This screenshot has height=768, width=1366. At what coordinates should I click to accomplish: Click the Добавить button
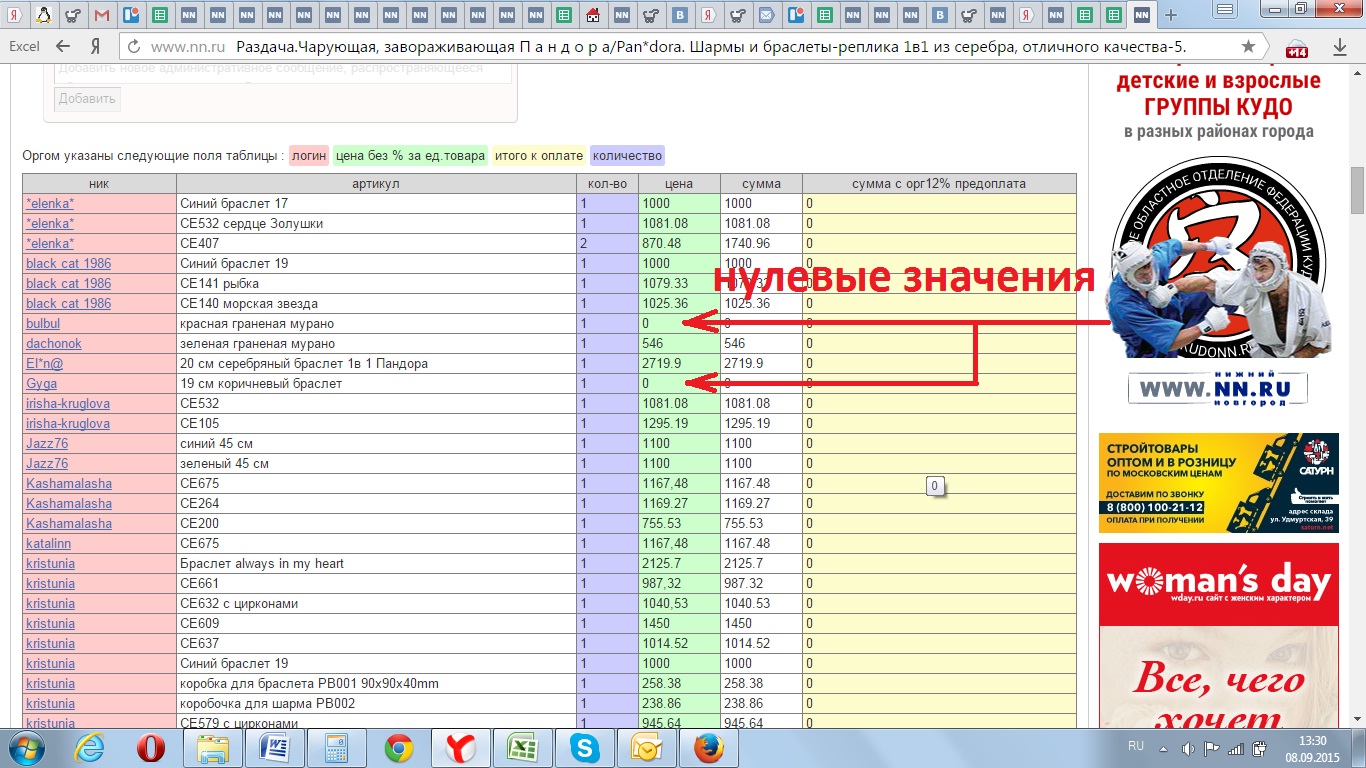87,99
